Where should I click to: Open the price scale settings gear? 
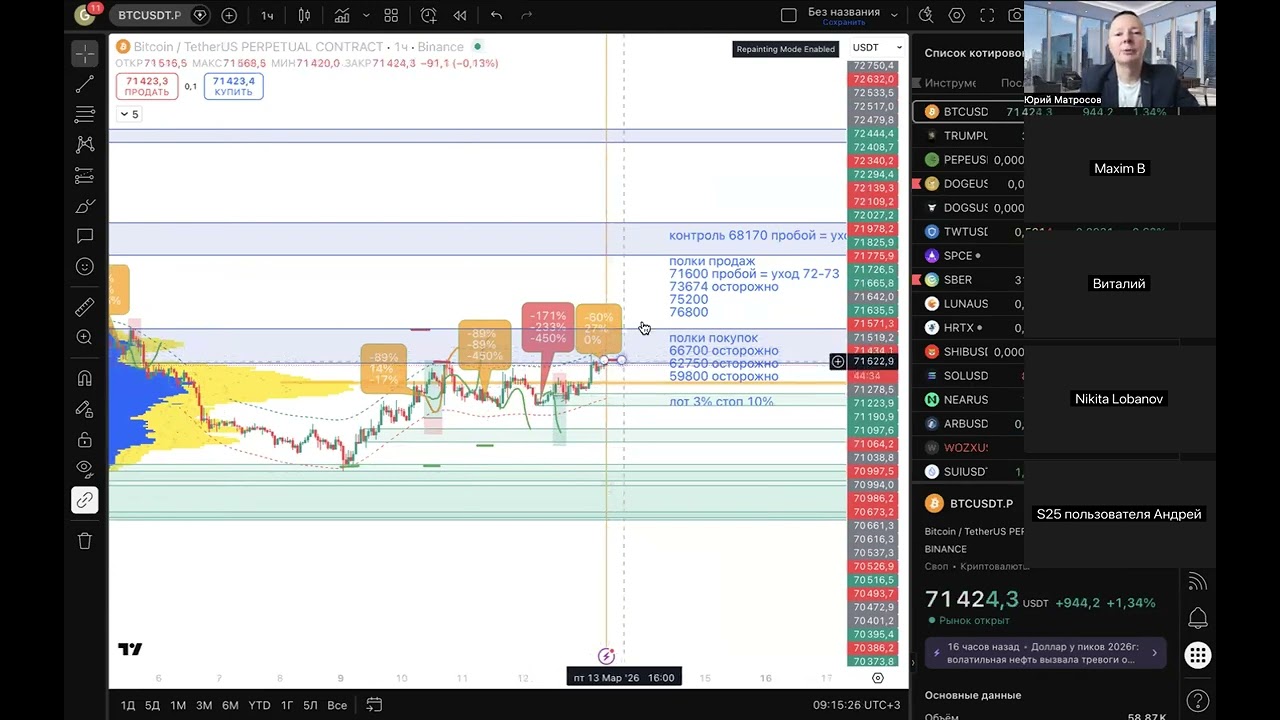point(878,677)
